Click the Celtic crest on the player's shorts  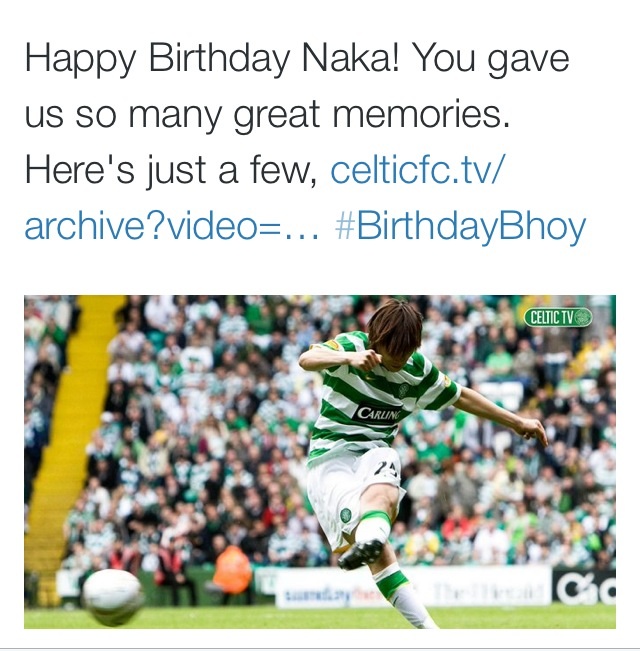tap(346, 515)
